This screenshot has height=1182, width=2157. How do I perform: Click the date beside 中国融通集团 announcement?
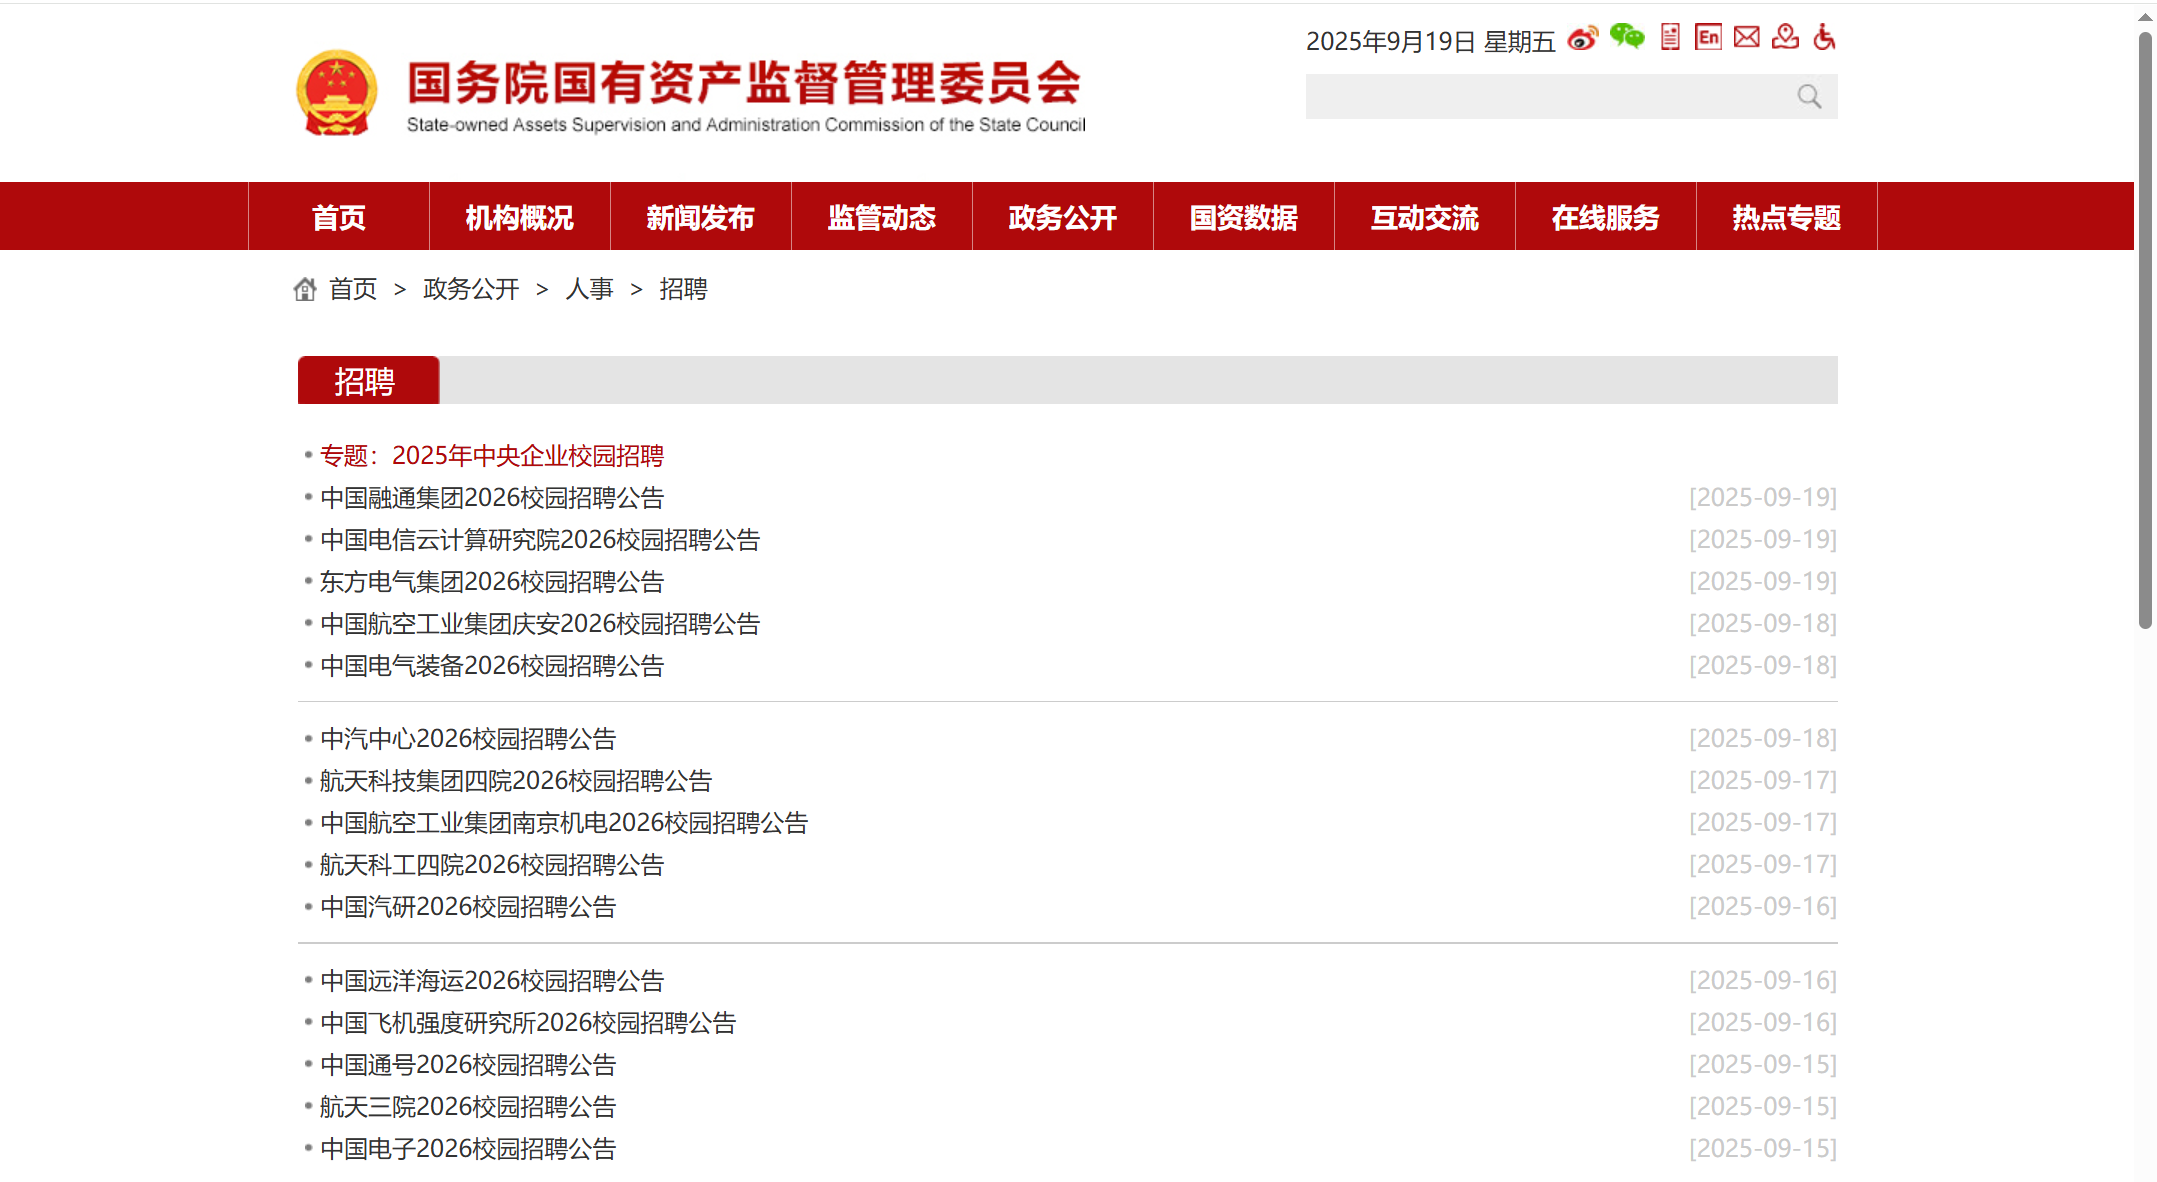1763,498
